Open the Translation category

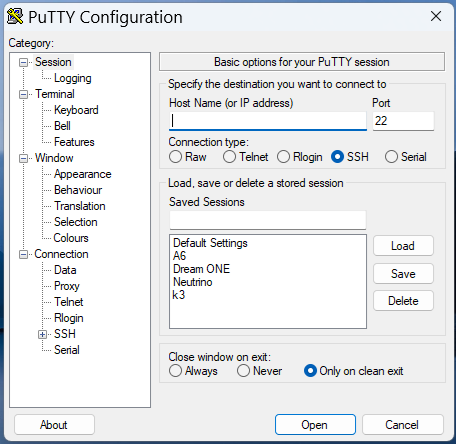[80, 206]
